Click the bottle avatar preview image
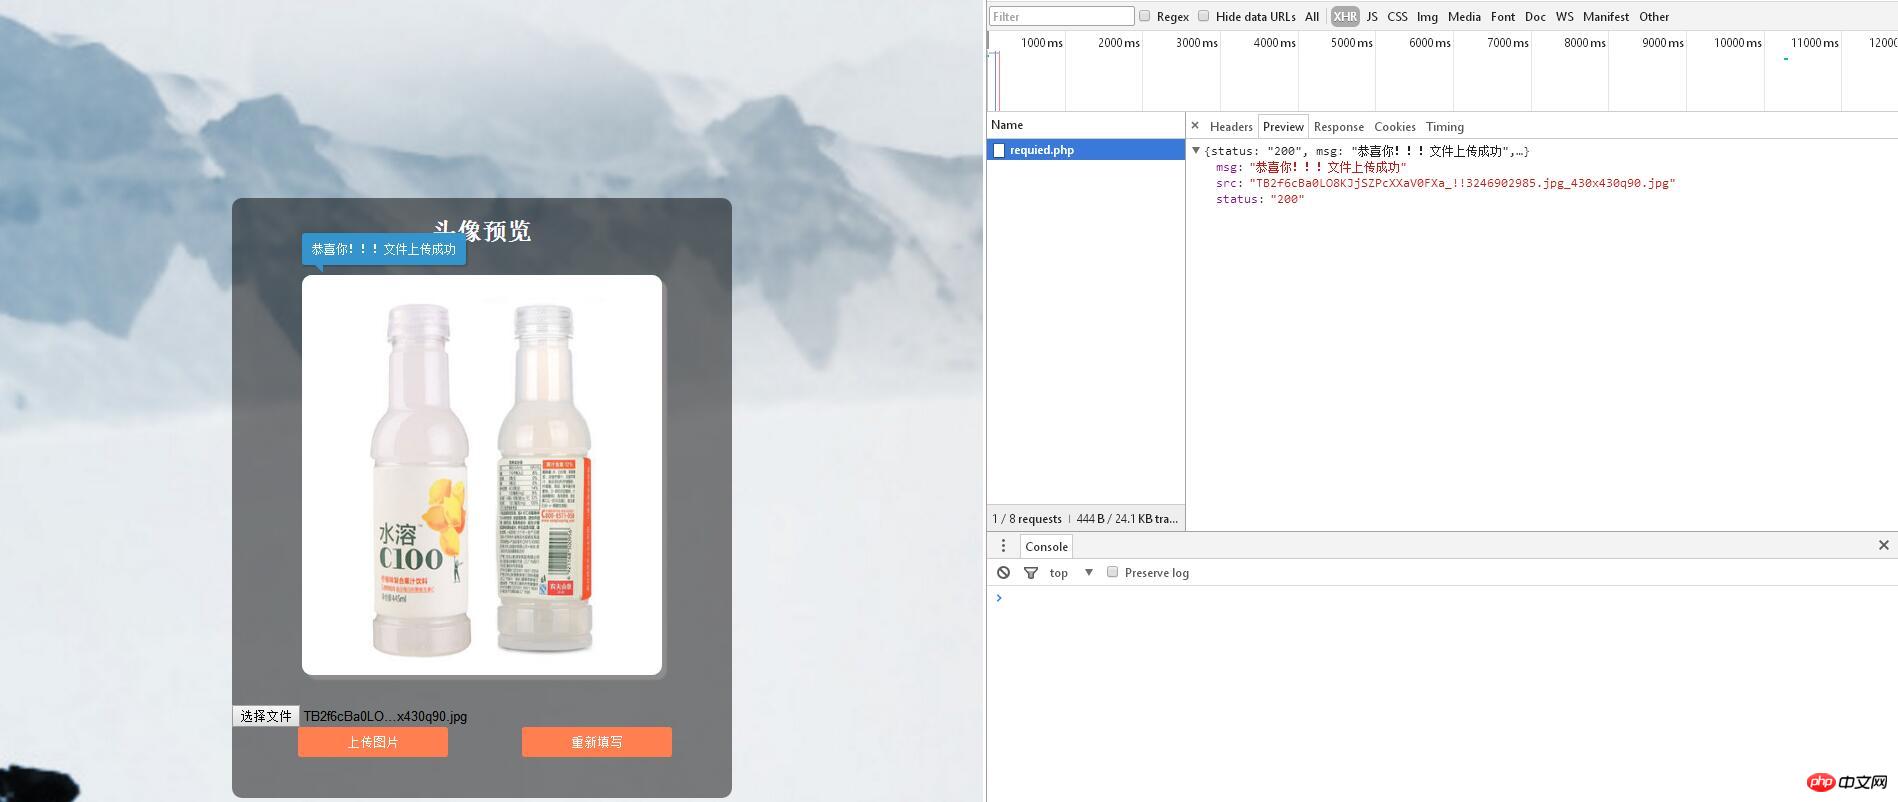This screenshot has height=802, width=1898. [x=482, y=475]
